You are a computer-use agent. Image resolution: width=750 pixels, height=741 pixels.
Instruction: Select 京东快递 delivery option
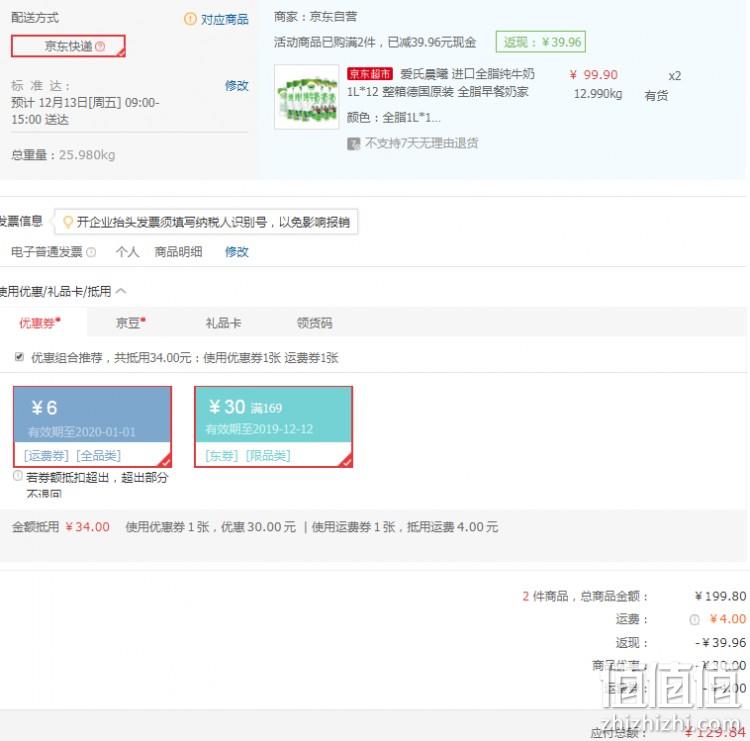(x=68, y=46)
